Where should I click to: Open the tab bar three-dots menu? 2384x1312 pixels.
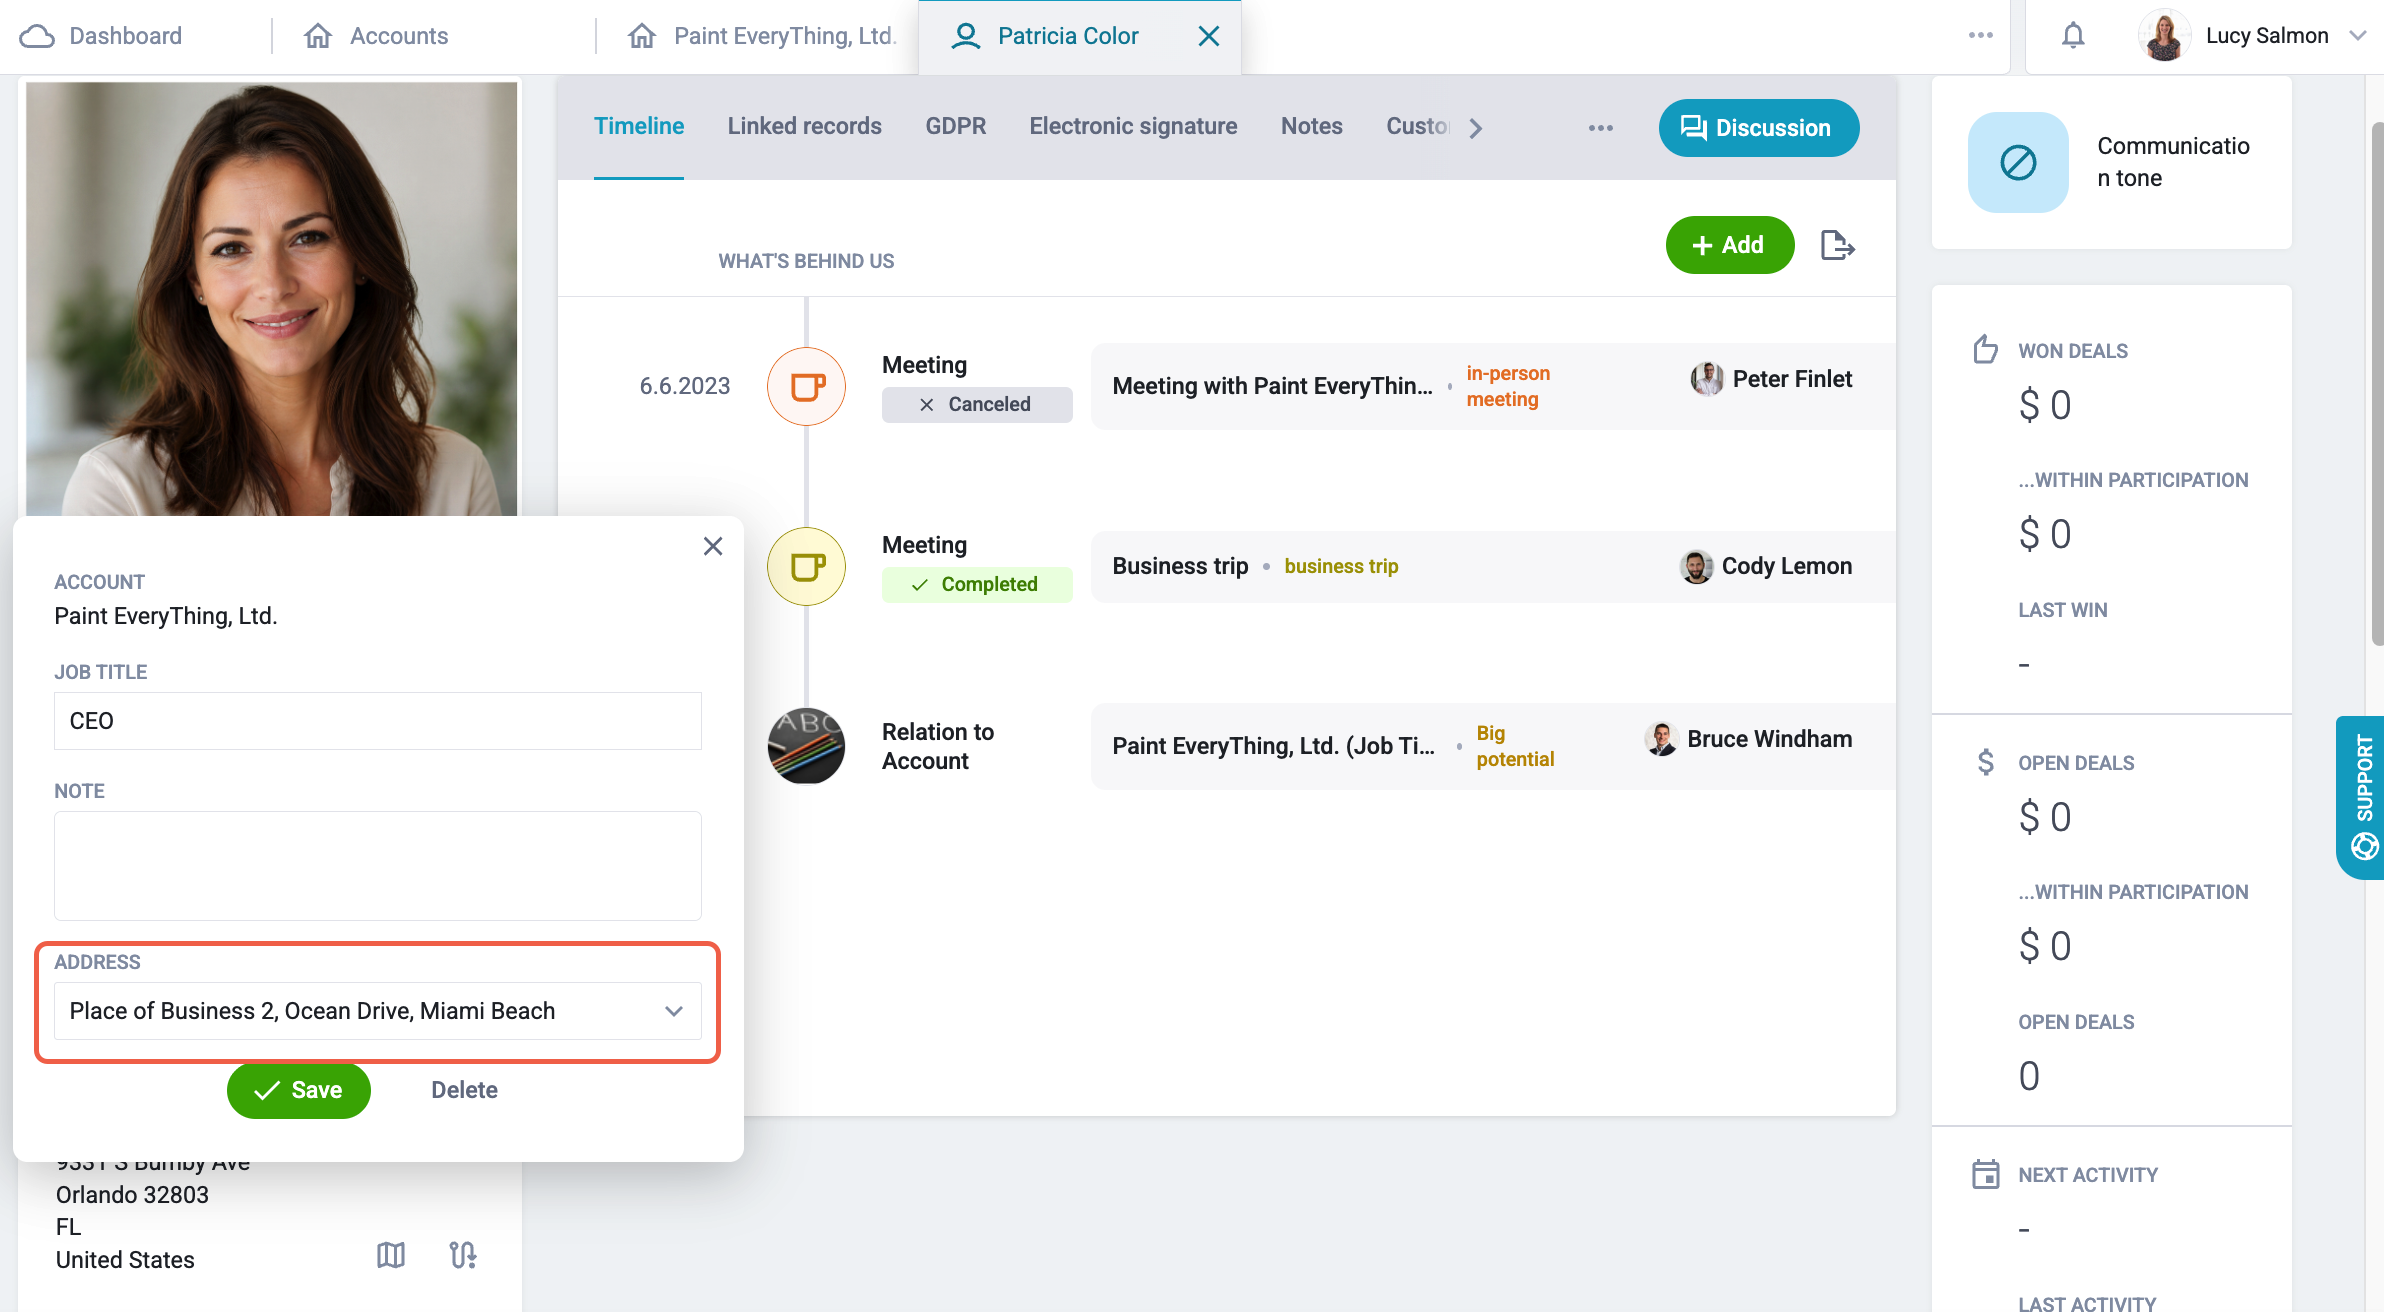point(1601,128)
